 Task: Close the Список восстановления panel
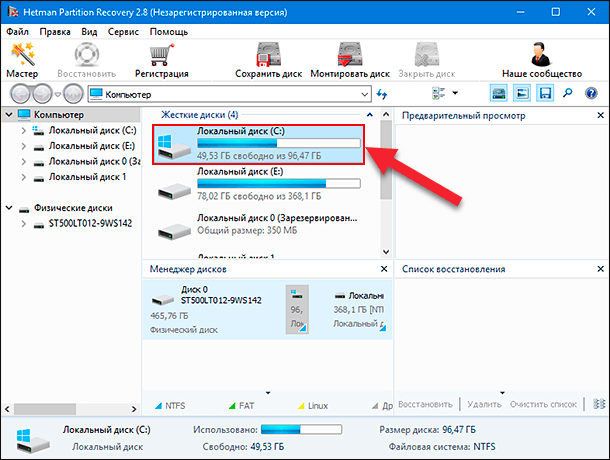pyautogui.click(x=600, y=269)
